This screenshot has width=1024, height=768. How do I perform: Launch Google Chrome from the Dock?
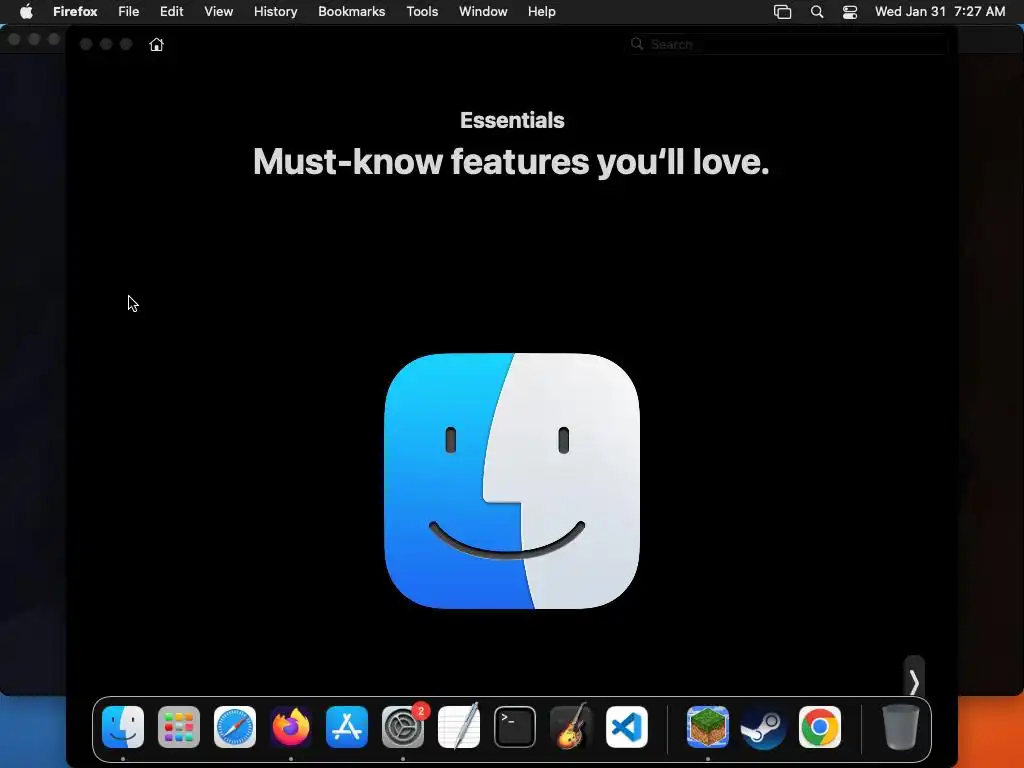[820, 727]
